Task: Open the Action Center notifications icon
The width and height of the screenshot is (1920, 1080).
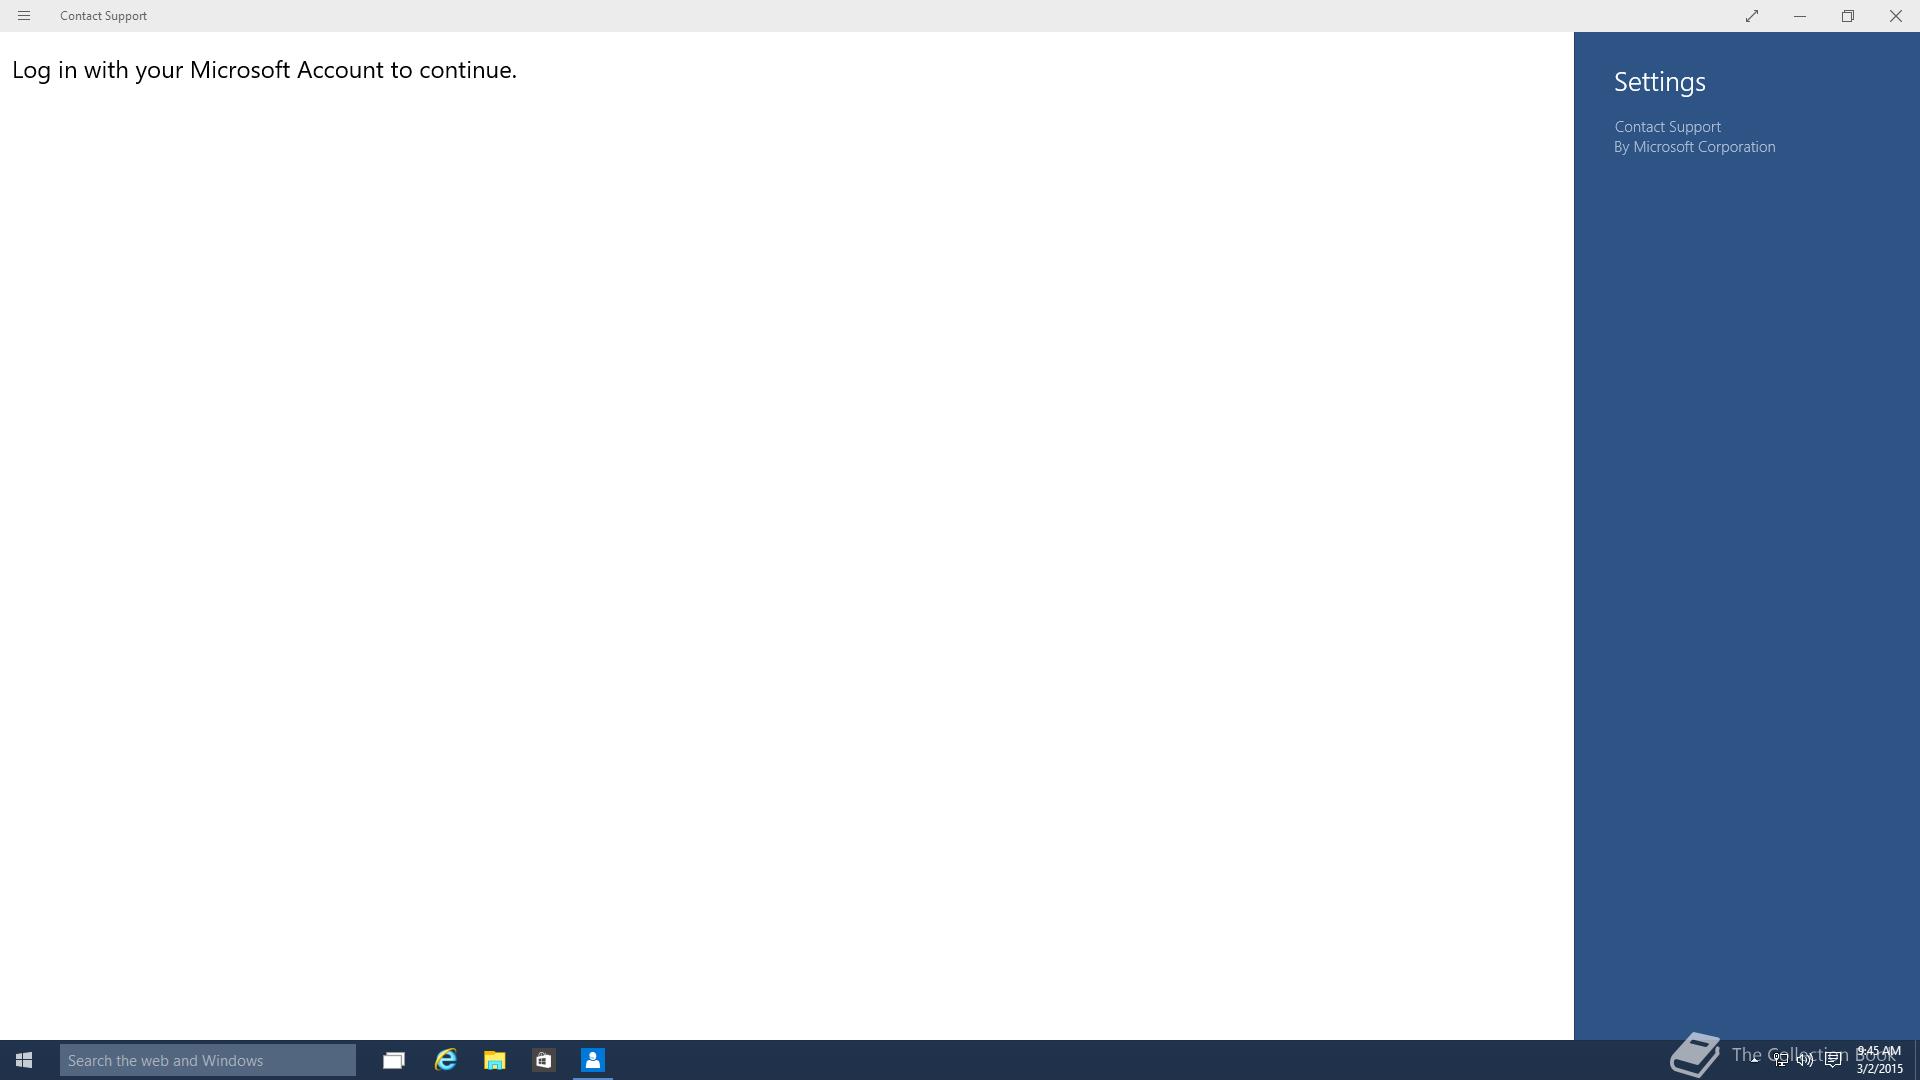Action: point(1834,1060)
